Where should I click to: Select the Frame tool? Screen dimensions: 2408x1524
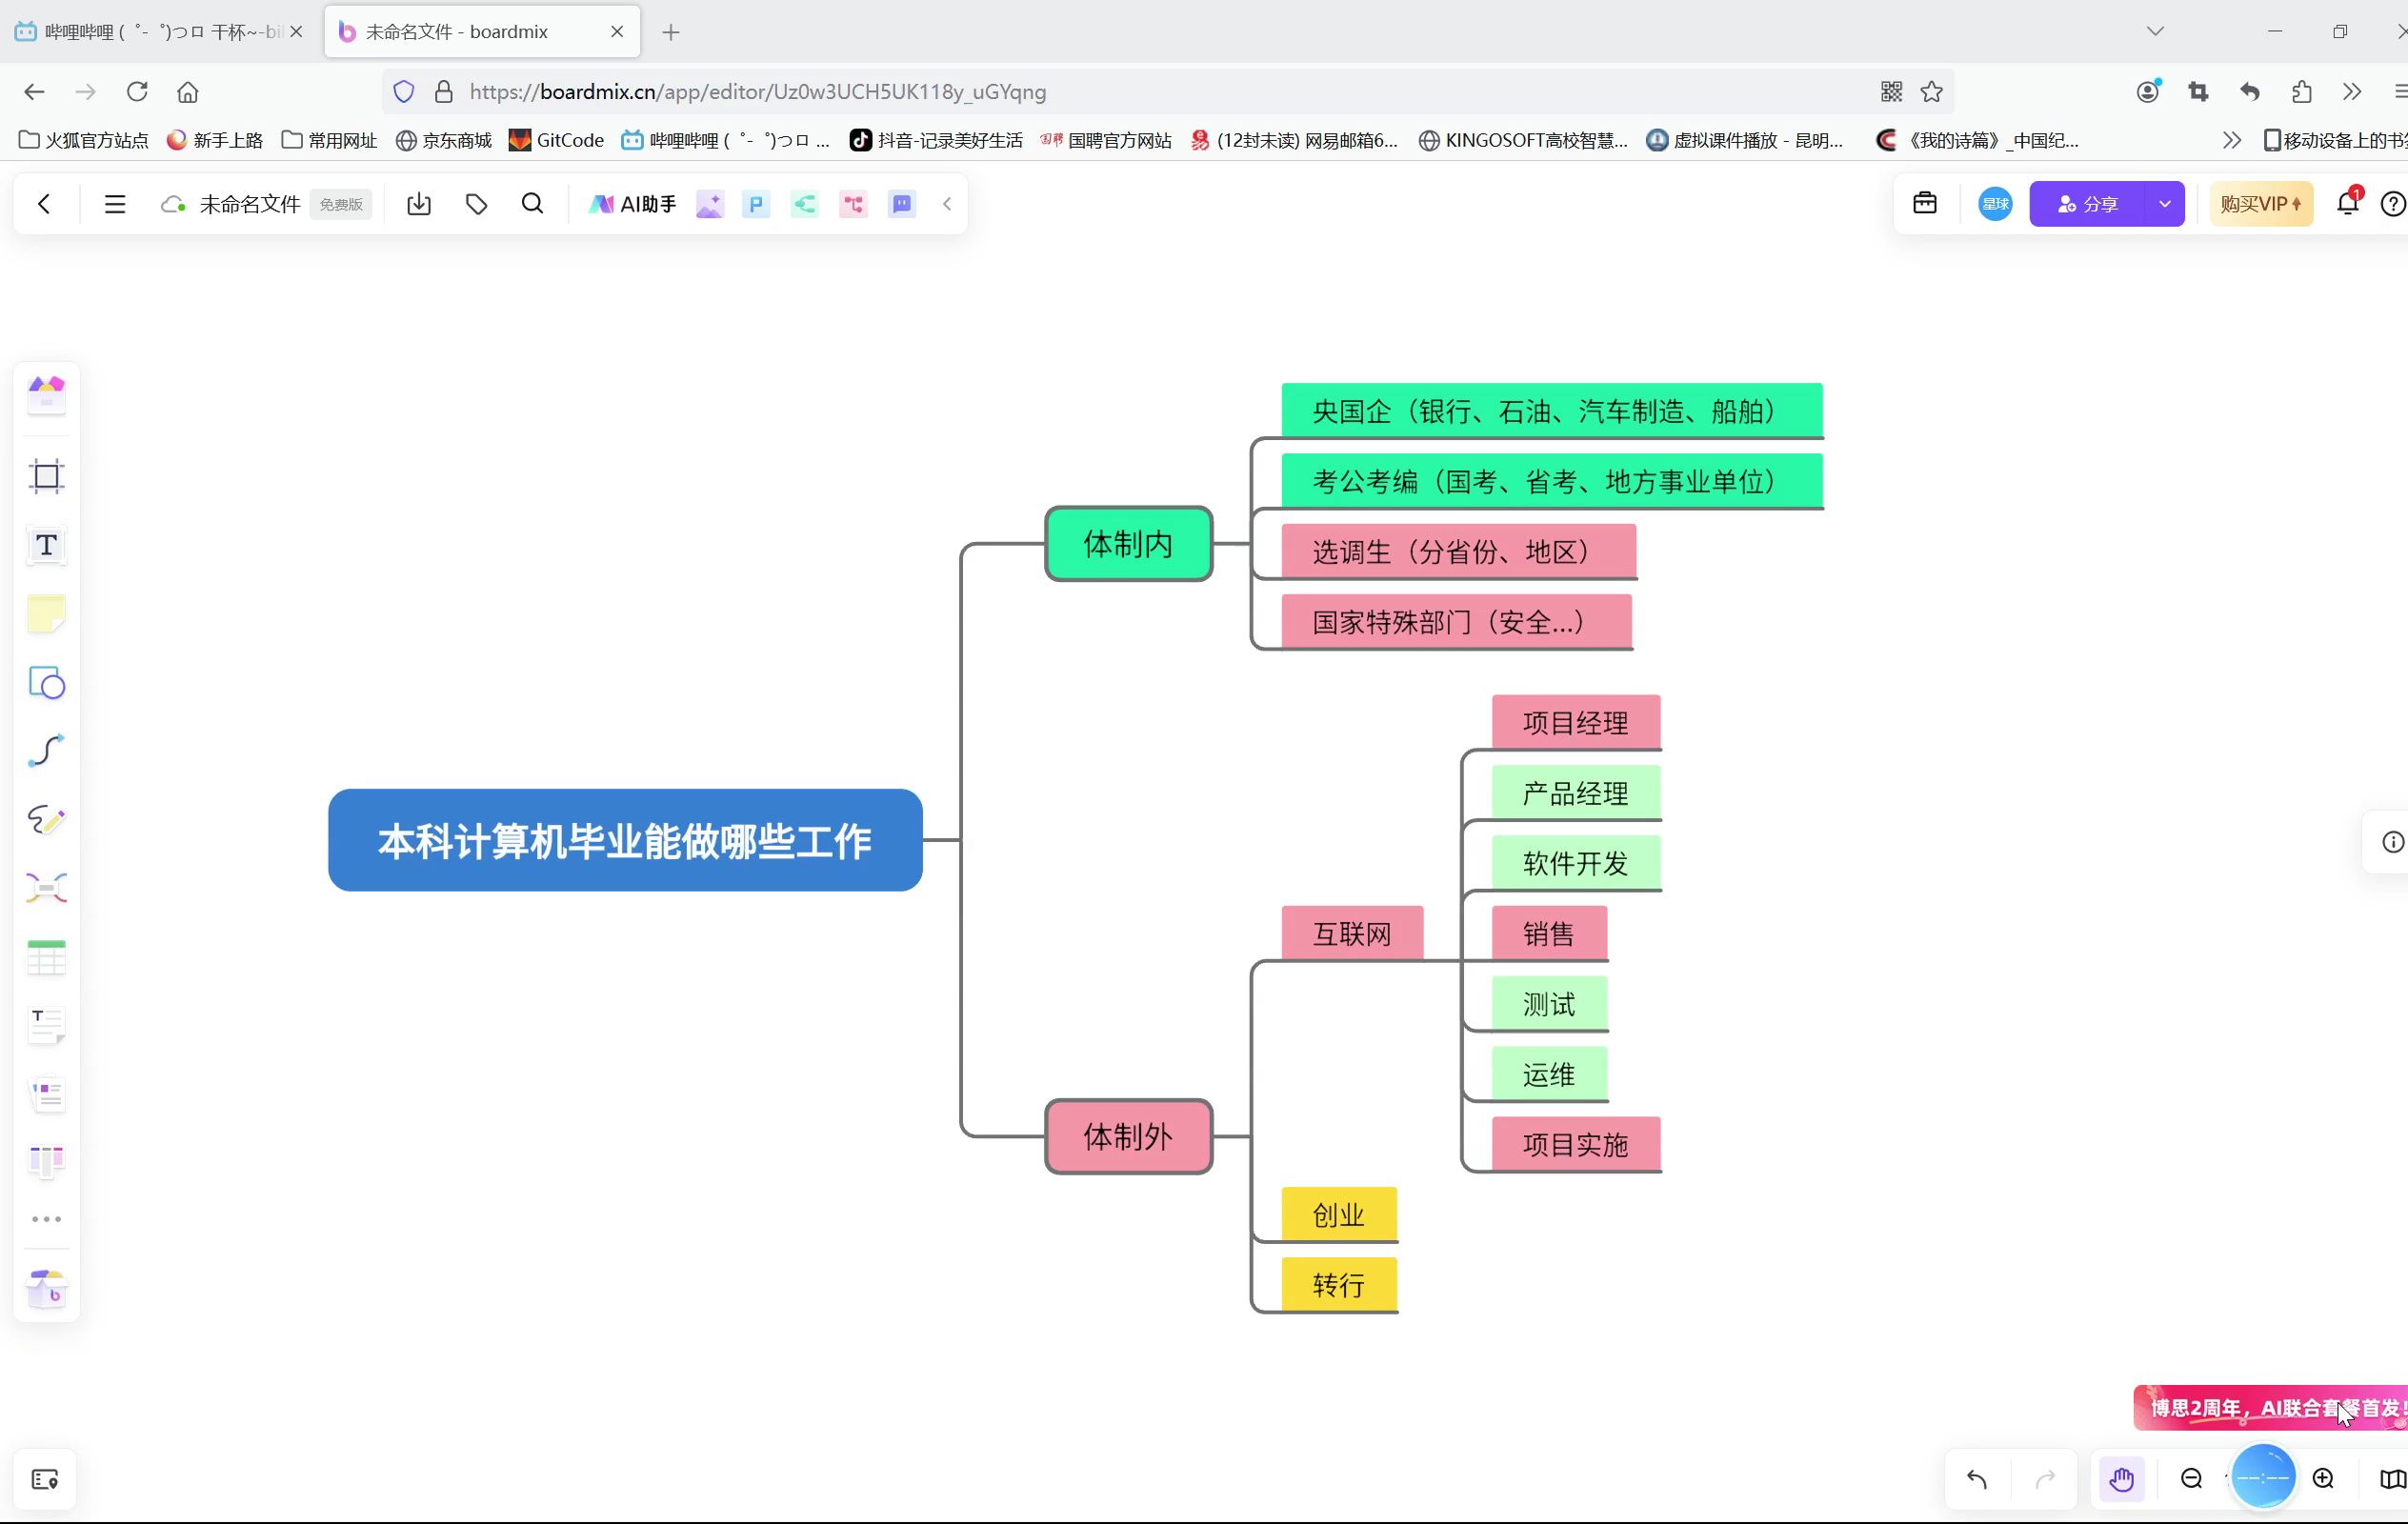pos(47,476)
